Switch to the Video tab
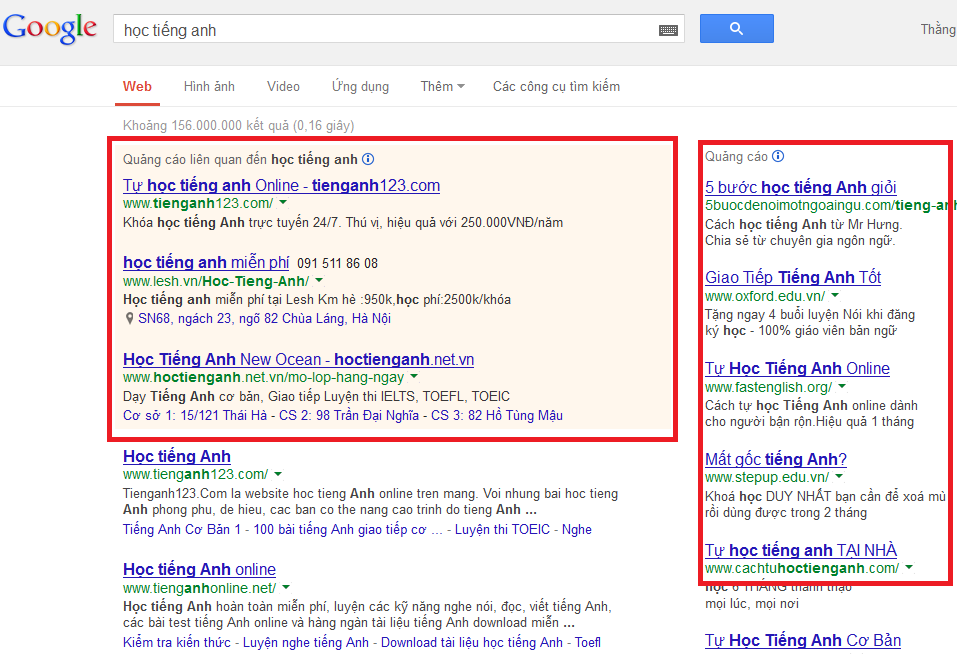 (283, 87)
